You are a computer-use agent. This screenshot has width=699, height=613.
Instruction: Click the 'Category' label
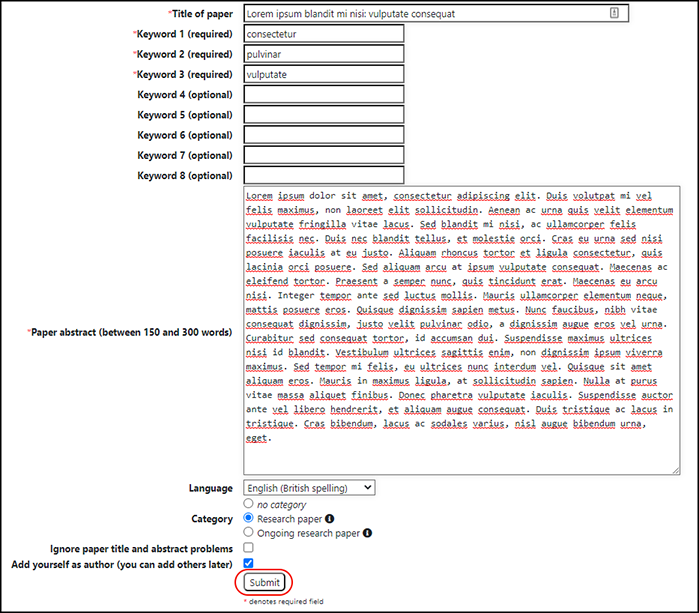coord(212,519)
